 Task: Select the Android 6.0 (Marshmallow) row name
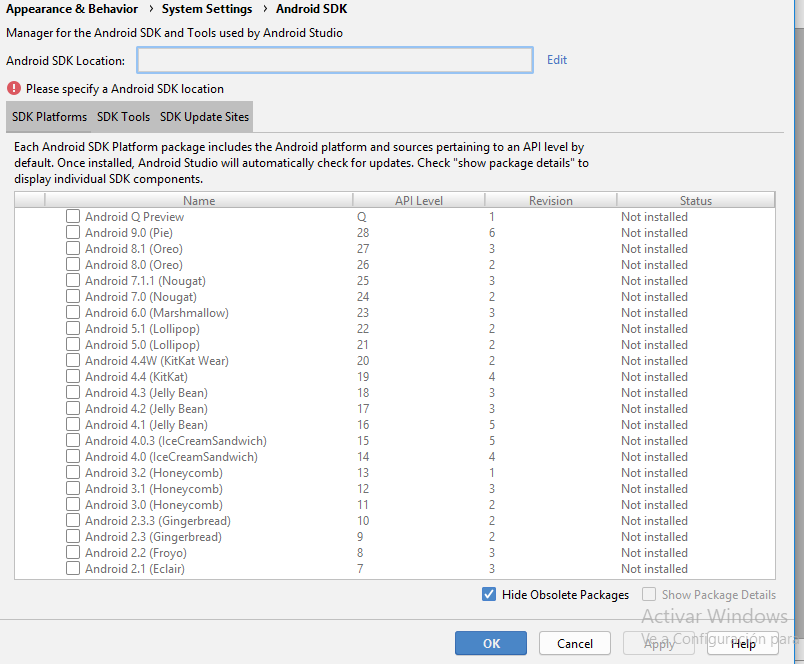click(x=157, y=313)
